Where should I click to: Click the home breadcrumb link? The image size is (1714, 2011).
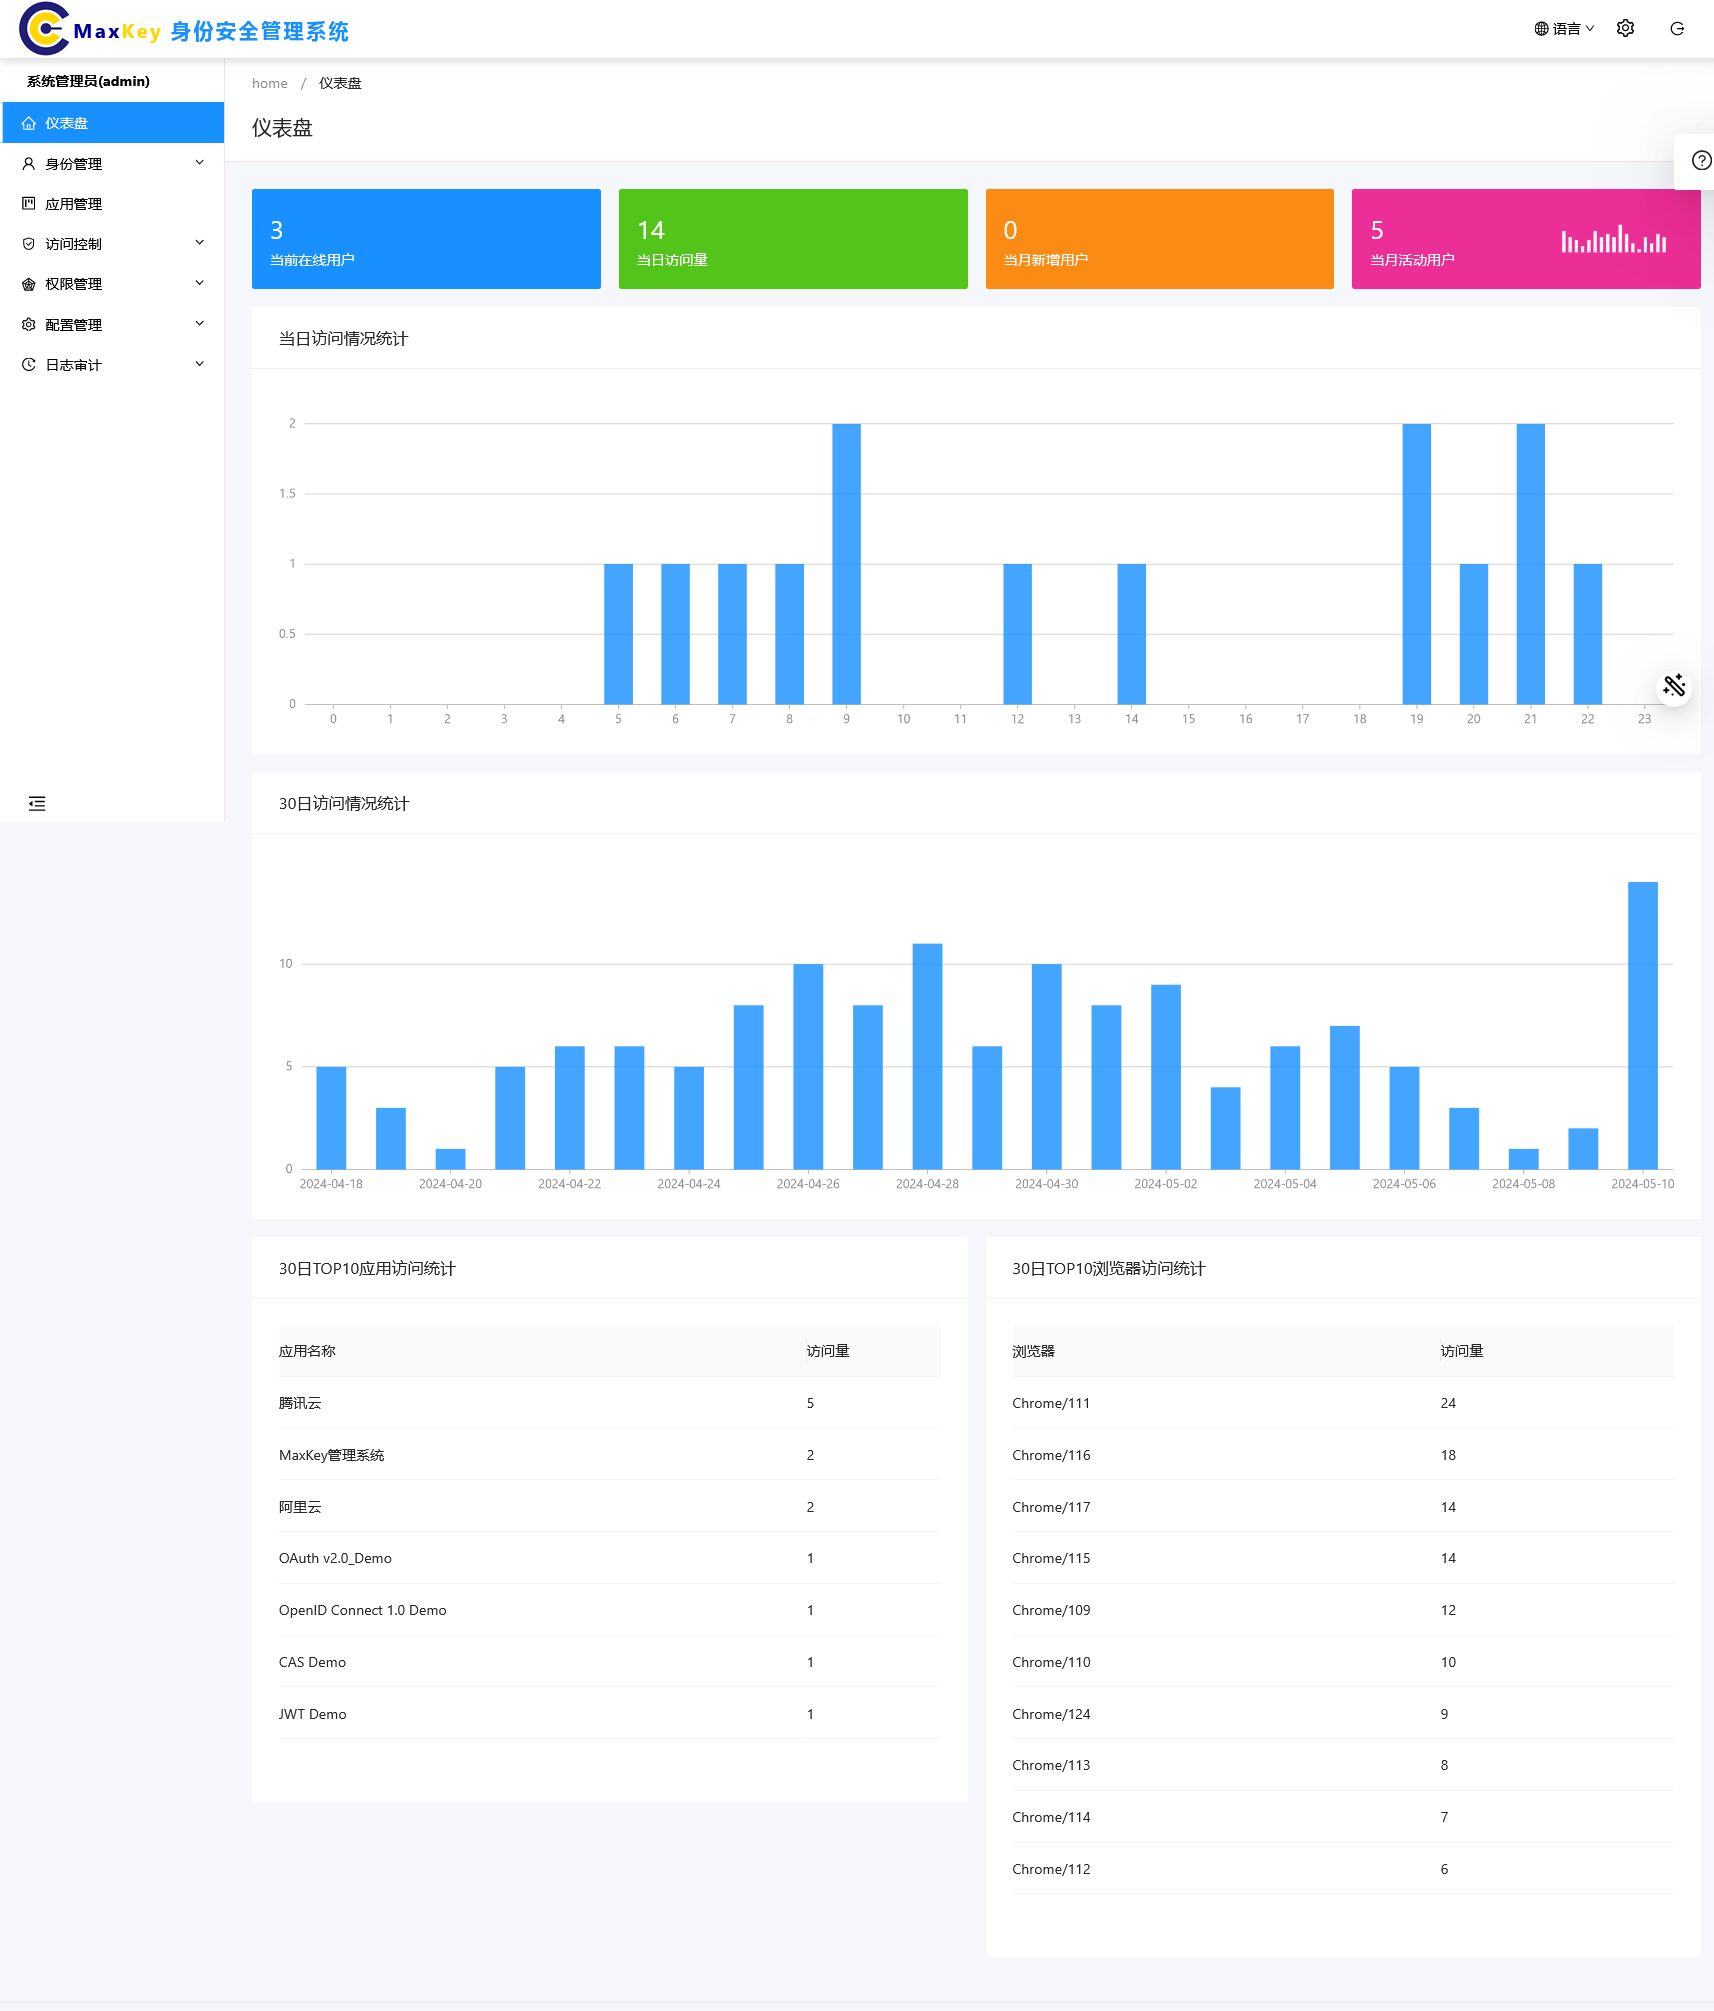pos(269,83)
